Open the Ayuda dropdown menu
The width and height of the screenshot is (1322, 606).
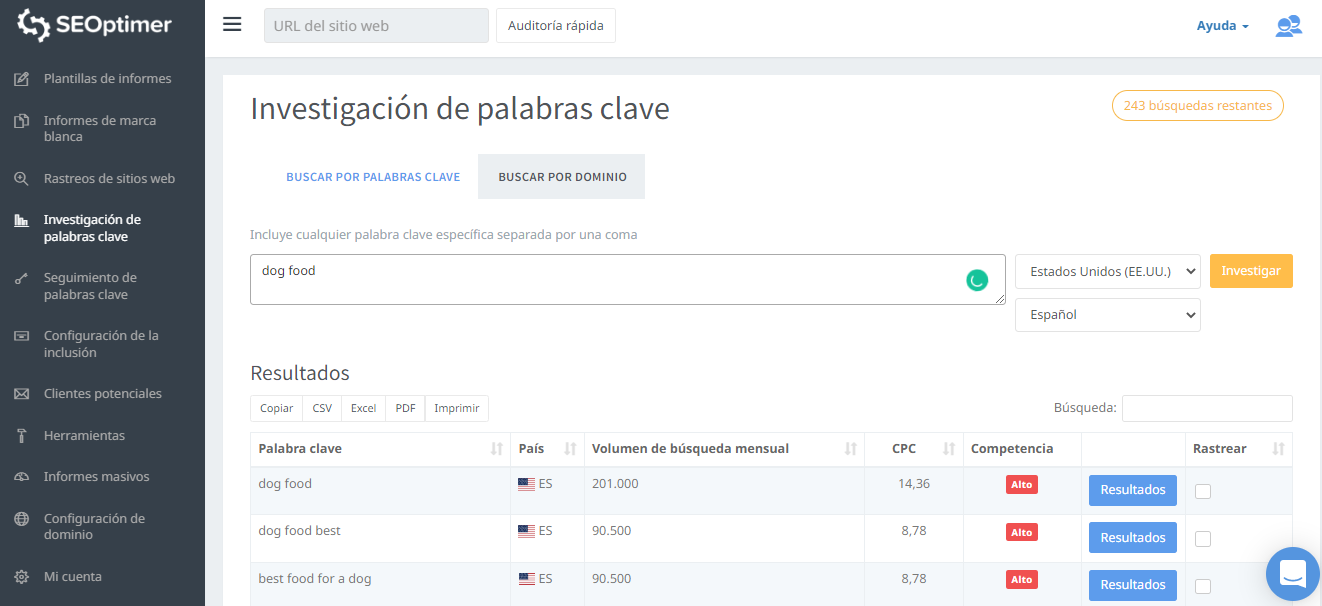click(x=1222, y=26)
